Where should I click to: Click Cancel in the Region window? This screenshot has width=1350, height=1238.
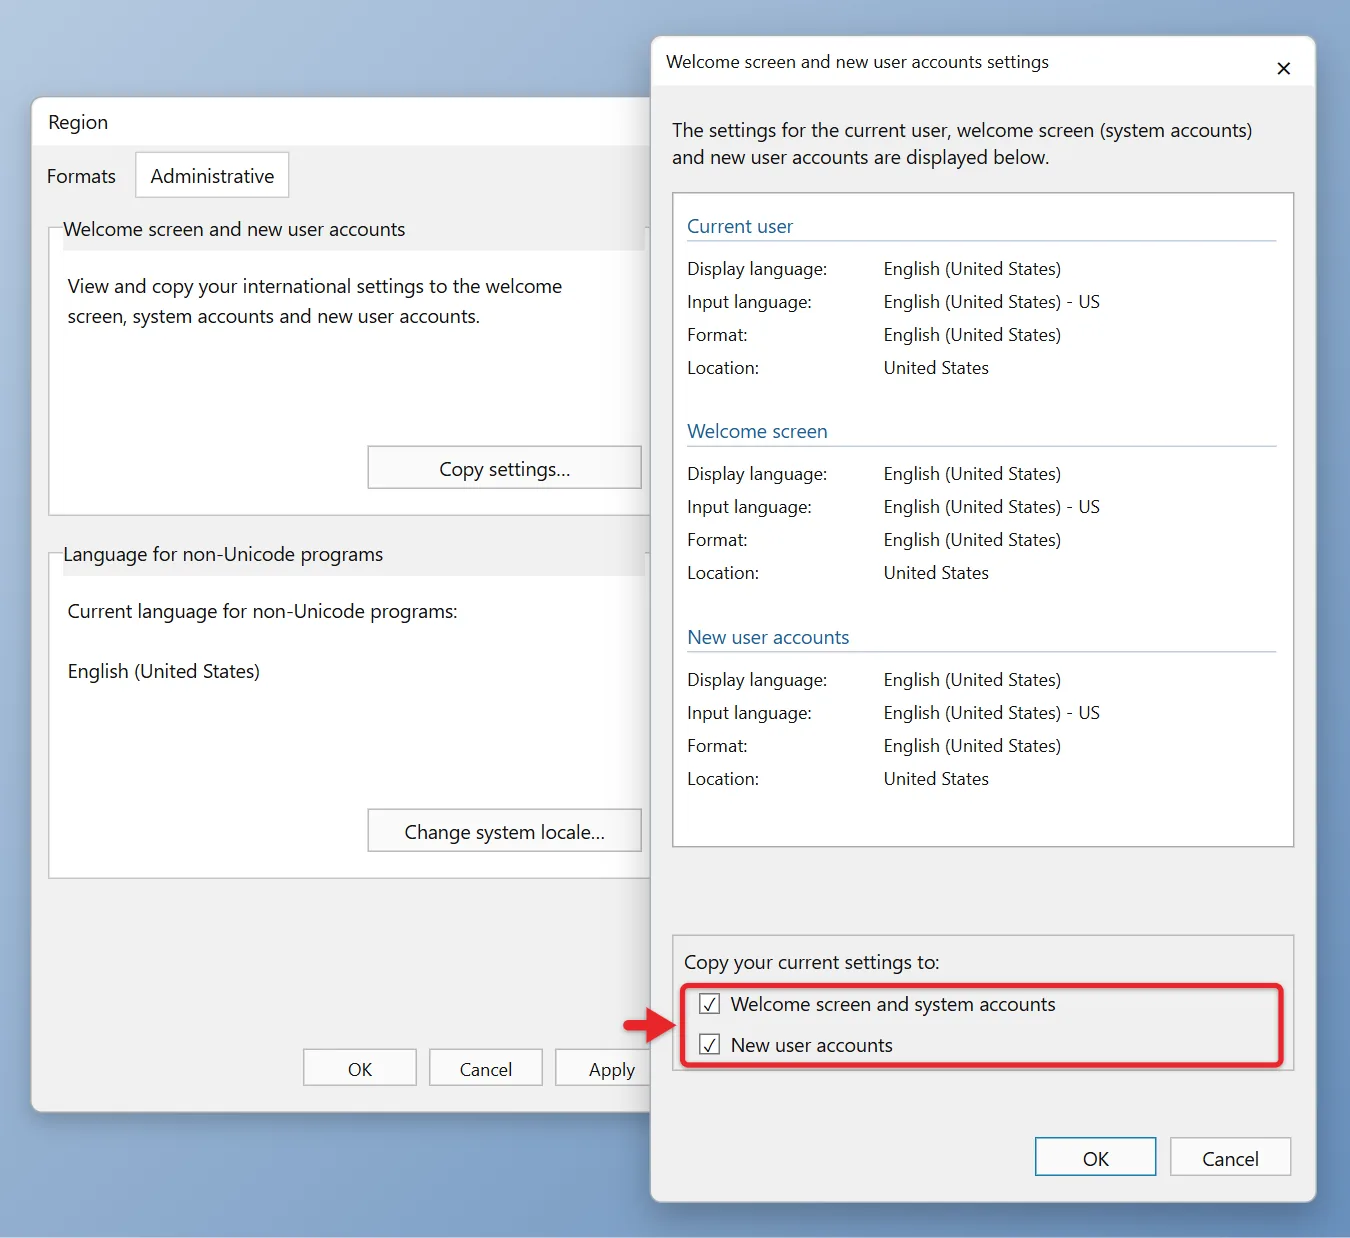(x=486, y=1068)
